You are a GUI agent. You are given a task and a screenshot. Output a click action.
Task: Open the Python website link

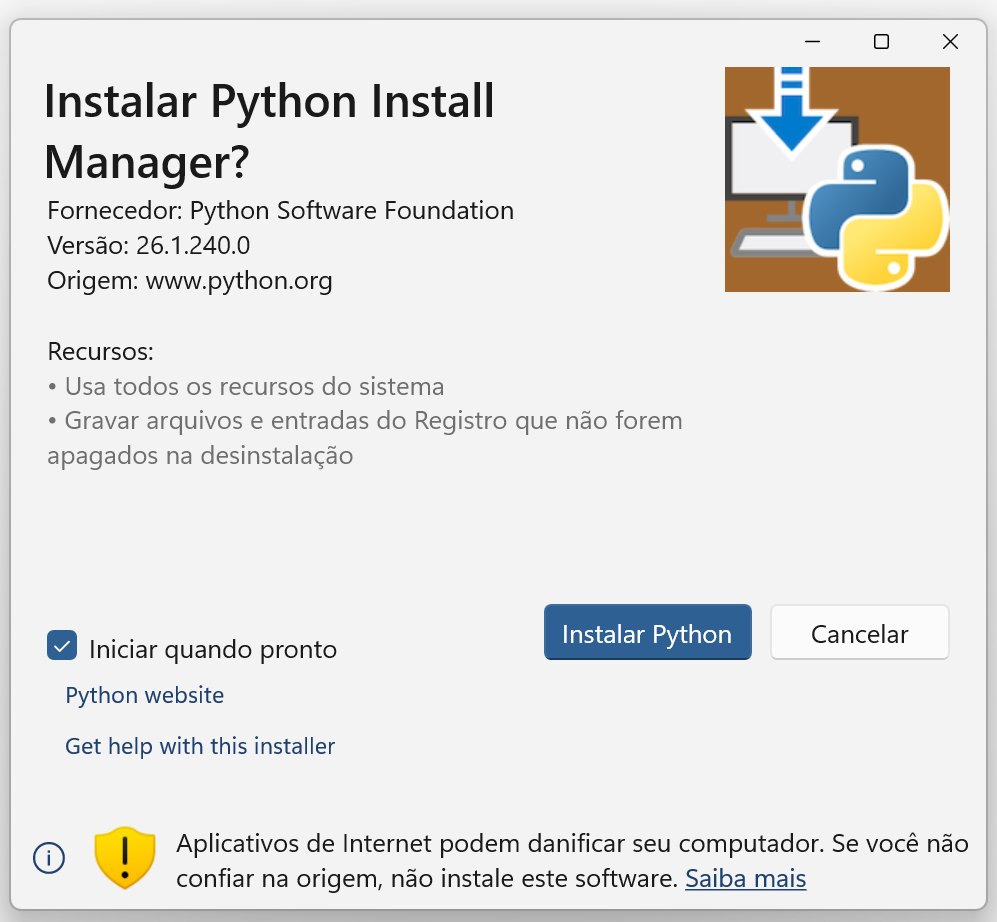click(145, 695)
